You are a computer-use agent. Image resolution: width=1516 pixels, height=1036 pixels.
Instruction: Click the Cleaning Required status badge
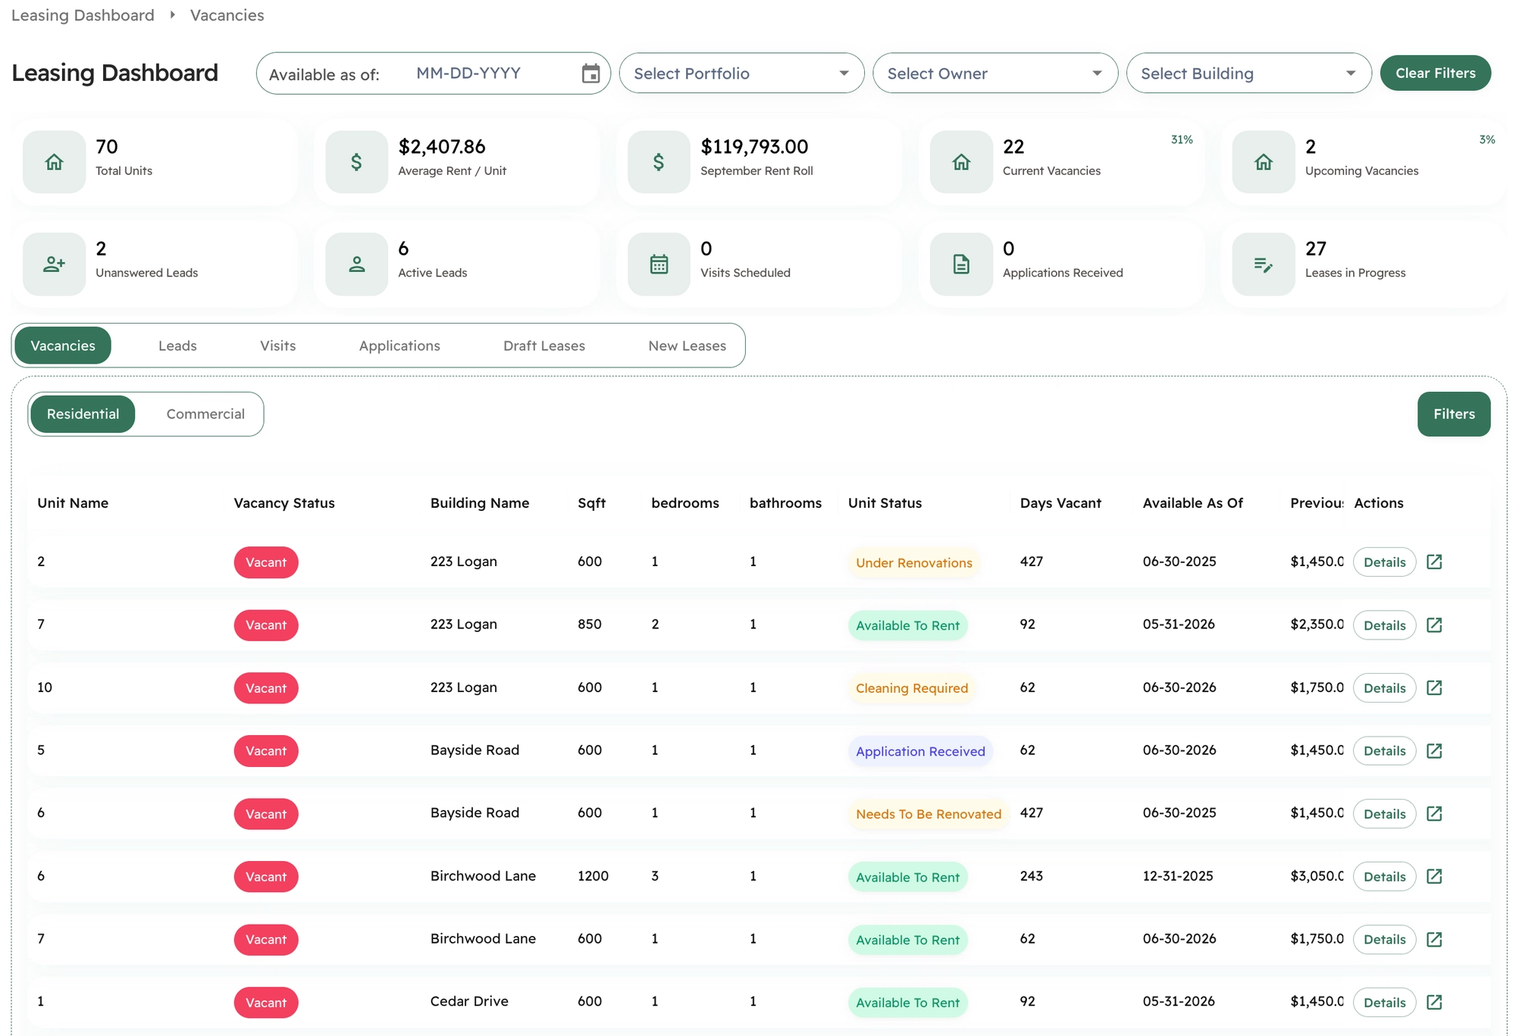coord(912,688)
